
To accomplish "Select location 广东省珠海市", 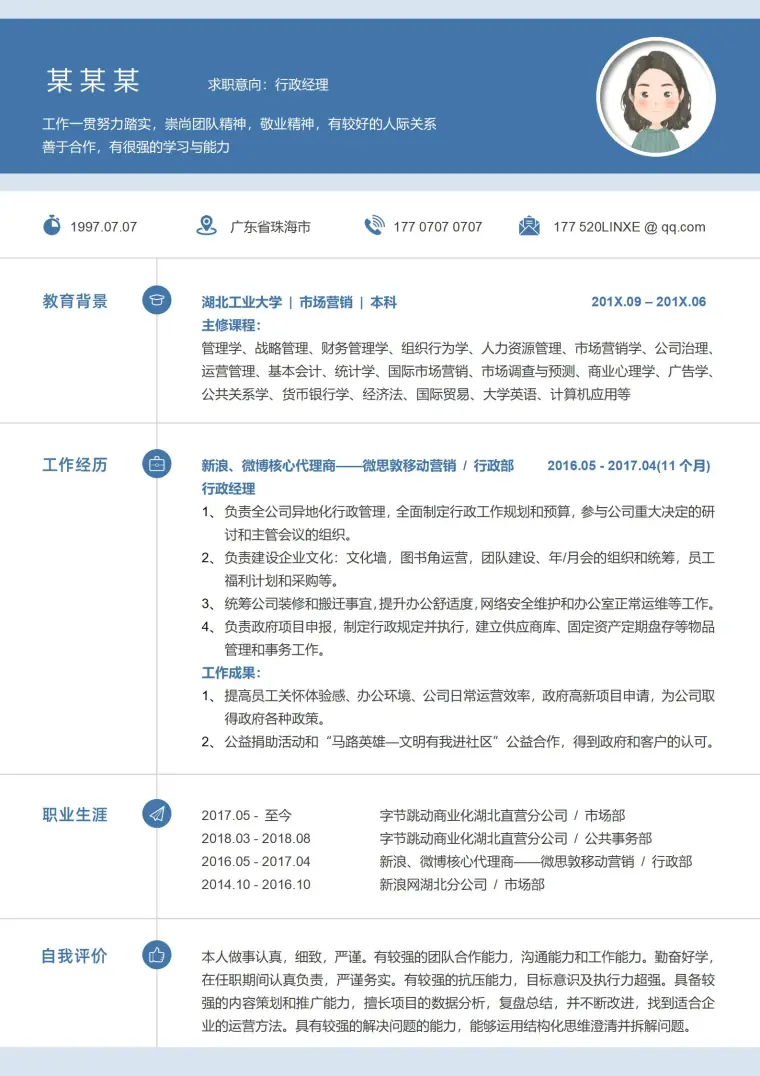I will [270, 226].
